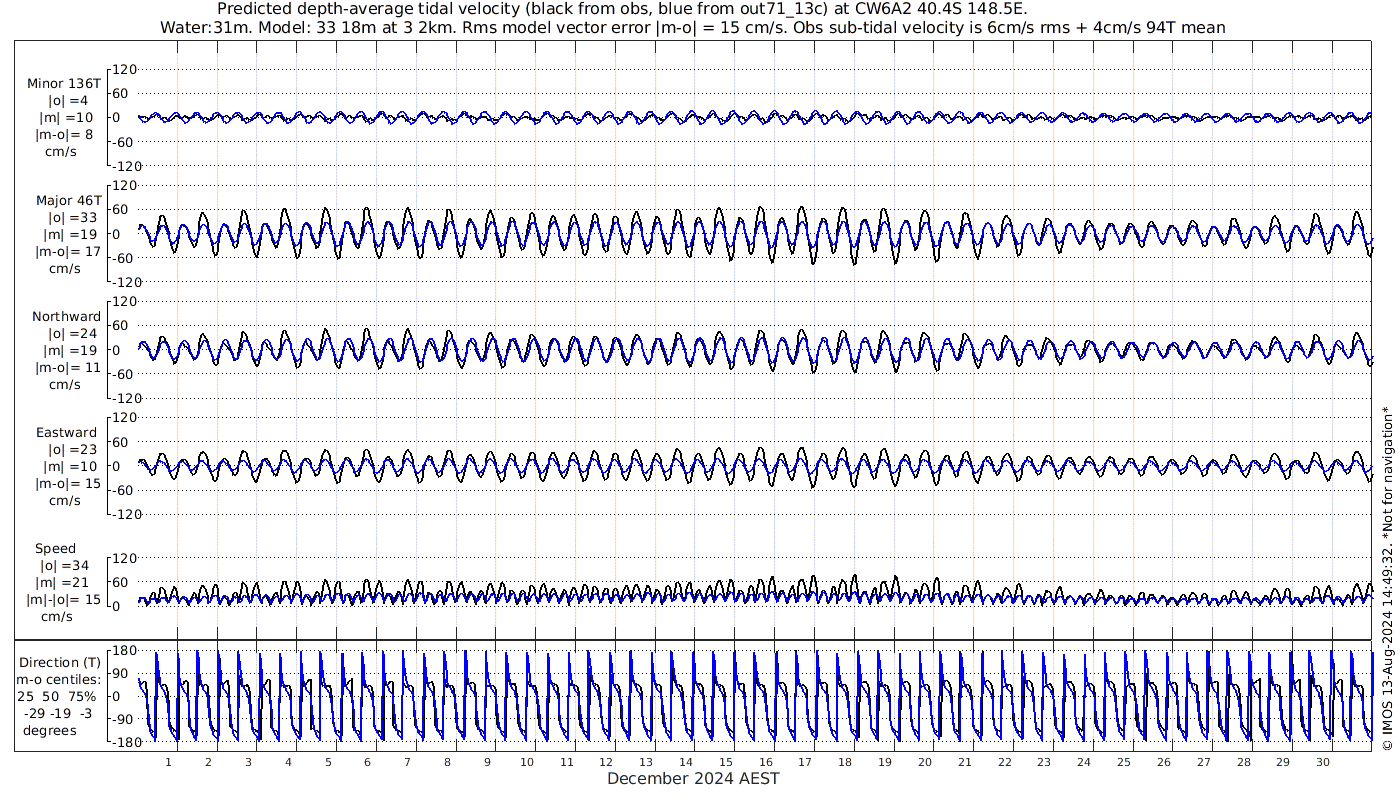Click day '5' on the date axis

click(x=327, y=762)
